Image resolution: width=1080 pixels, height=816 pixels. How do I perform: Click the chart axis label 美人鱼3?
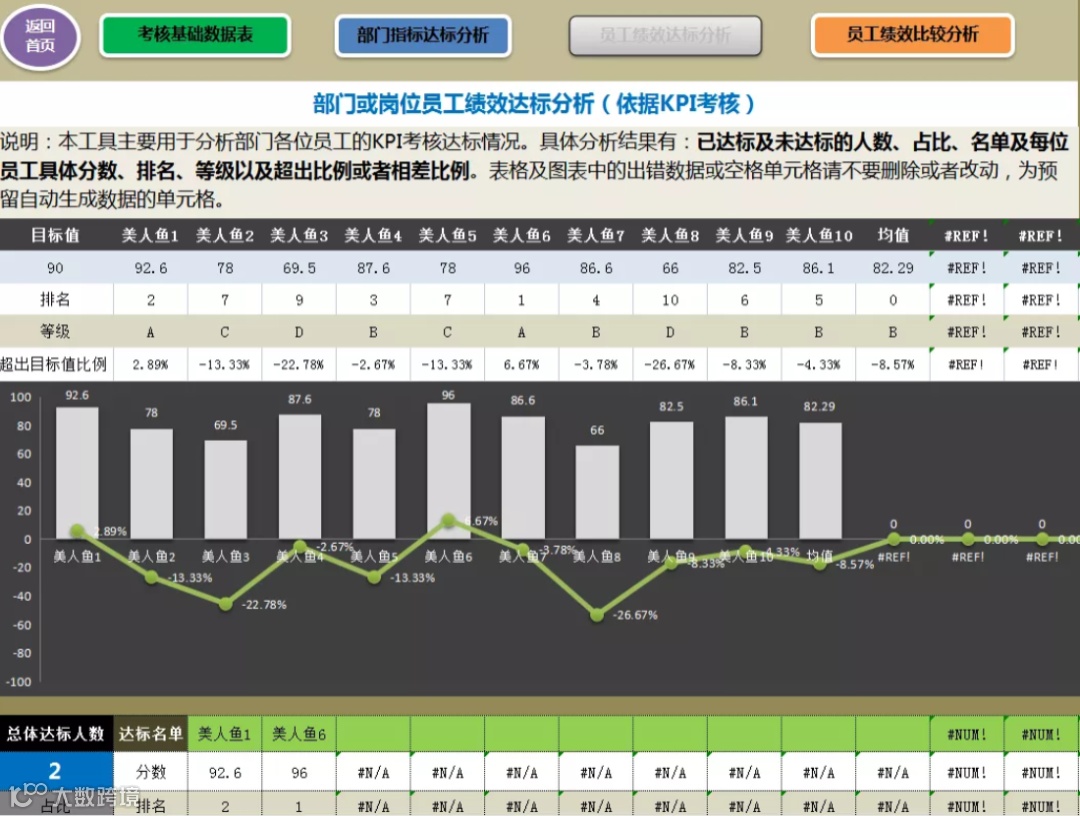tap(225, 556)
